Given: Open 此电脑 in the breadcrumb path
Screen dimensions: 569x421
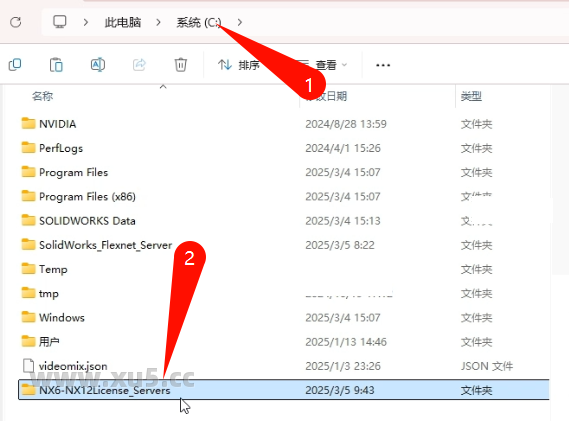Looking at the screenshot, I should (123, 23).
